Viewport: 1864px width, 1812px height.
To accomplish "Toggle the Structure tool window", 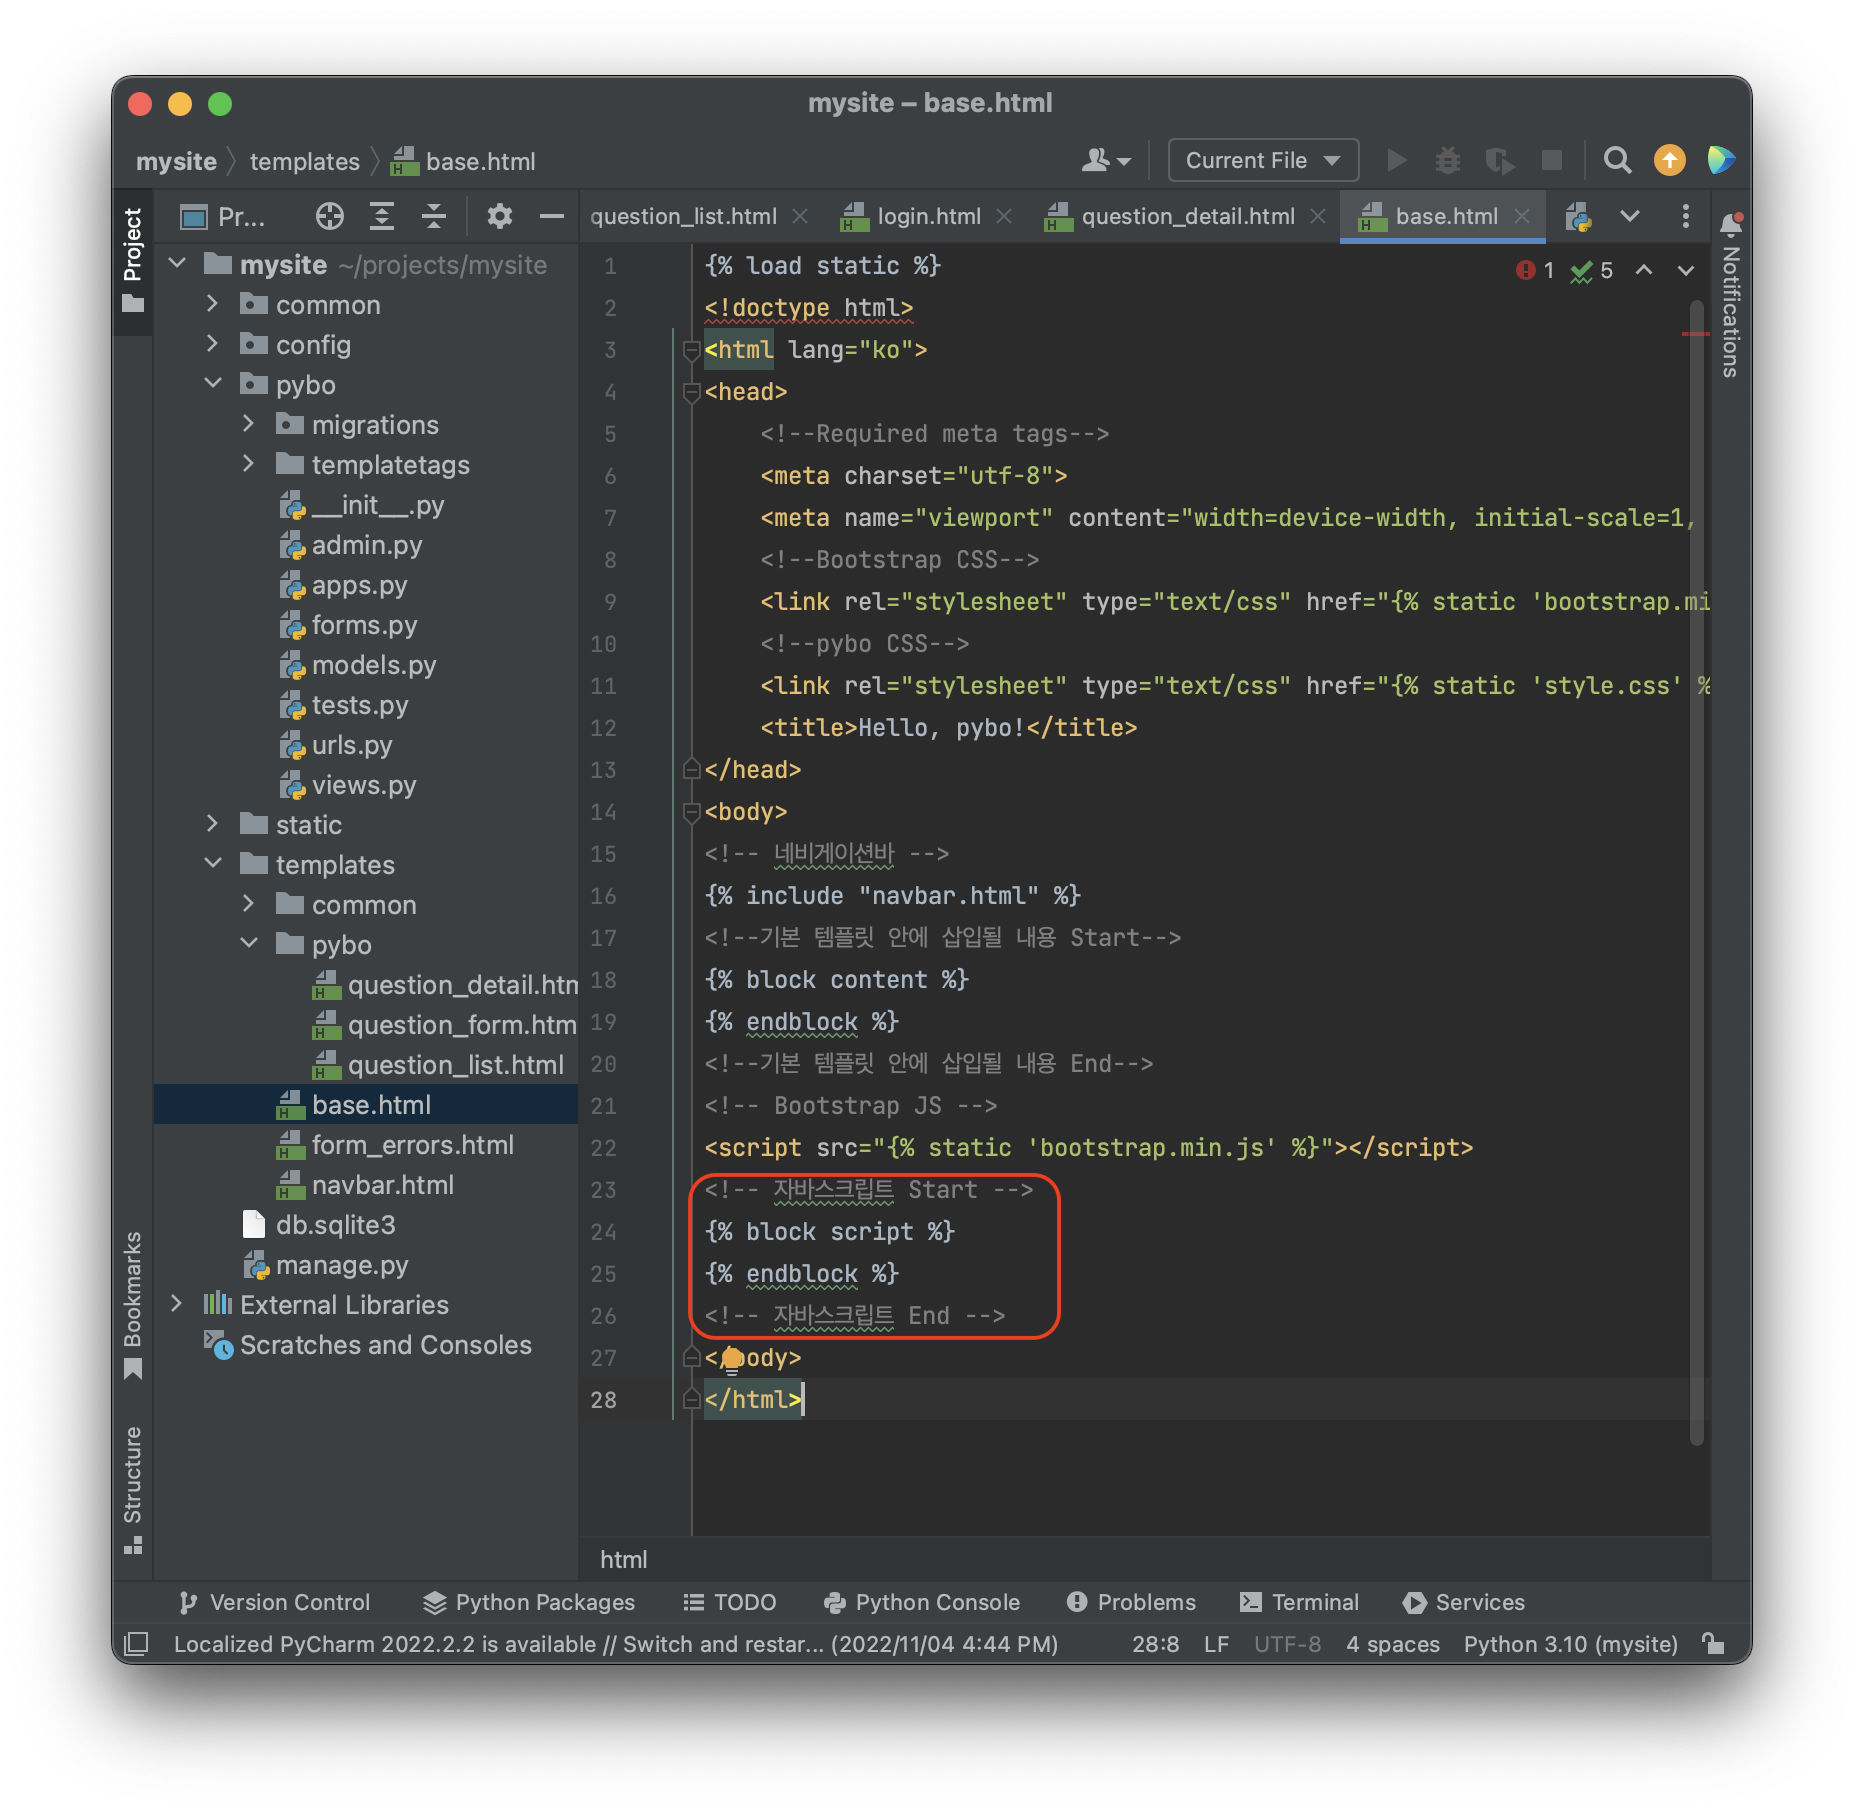I will point(133,1490).
